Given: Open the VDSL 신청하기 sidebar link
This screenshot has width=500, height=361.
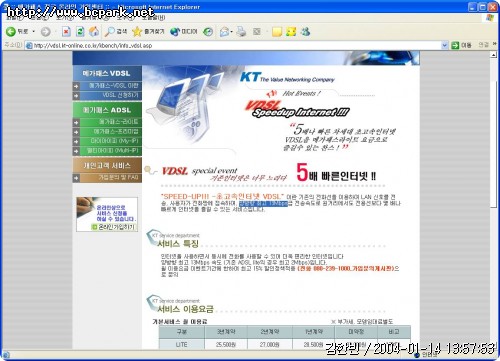Looking at the screenshot, I should (x=120, y=95).
